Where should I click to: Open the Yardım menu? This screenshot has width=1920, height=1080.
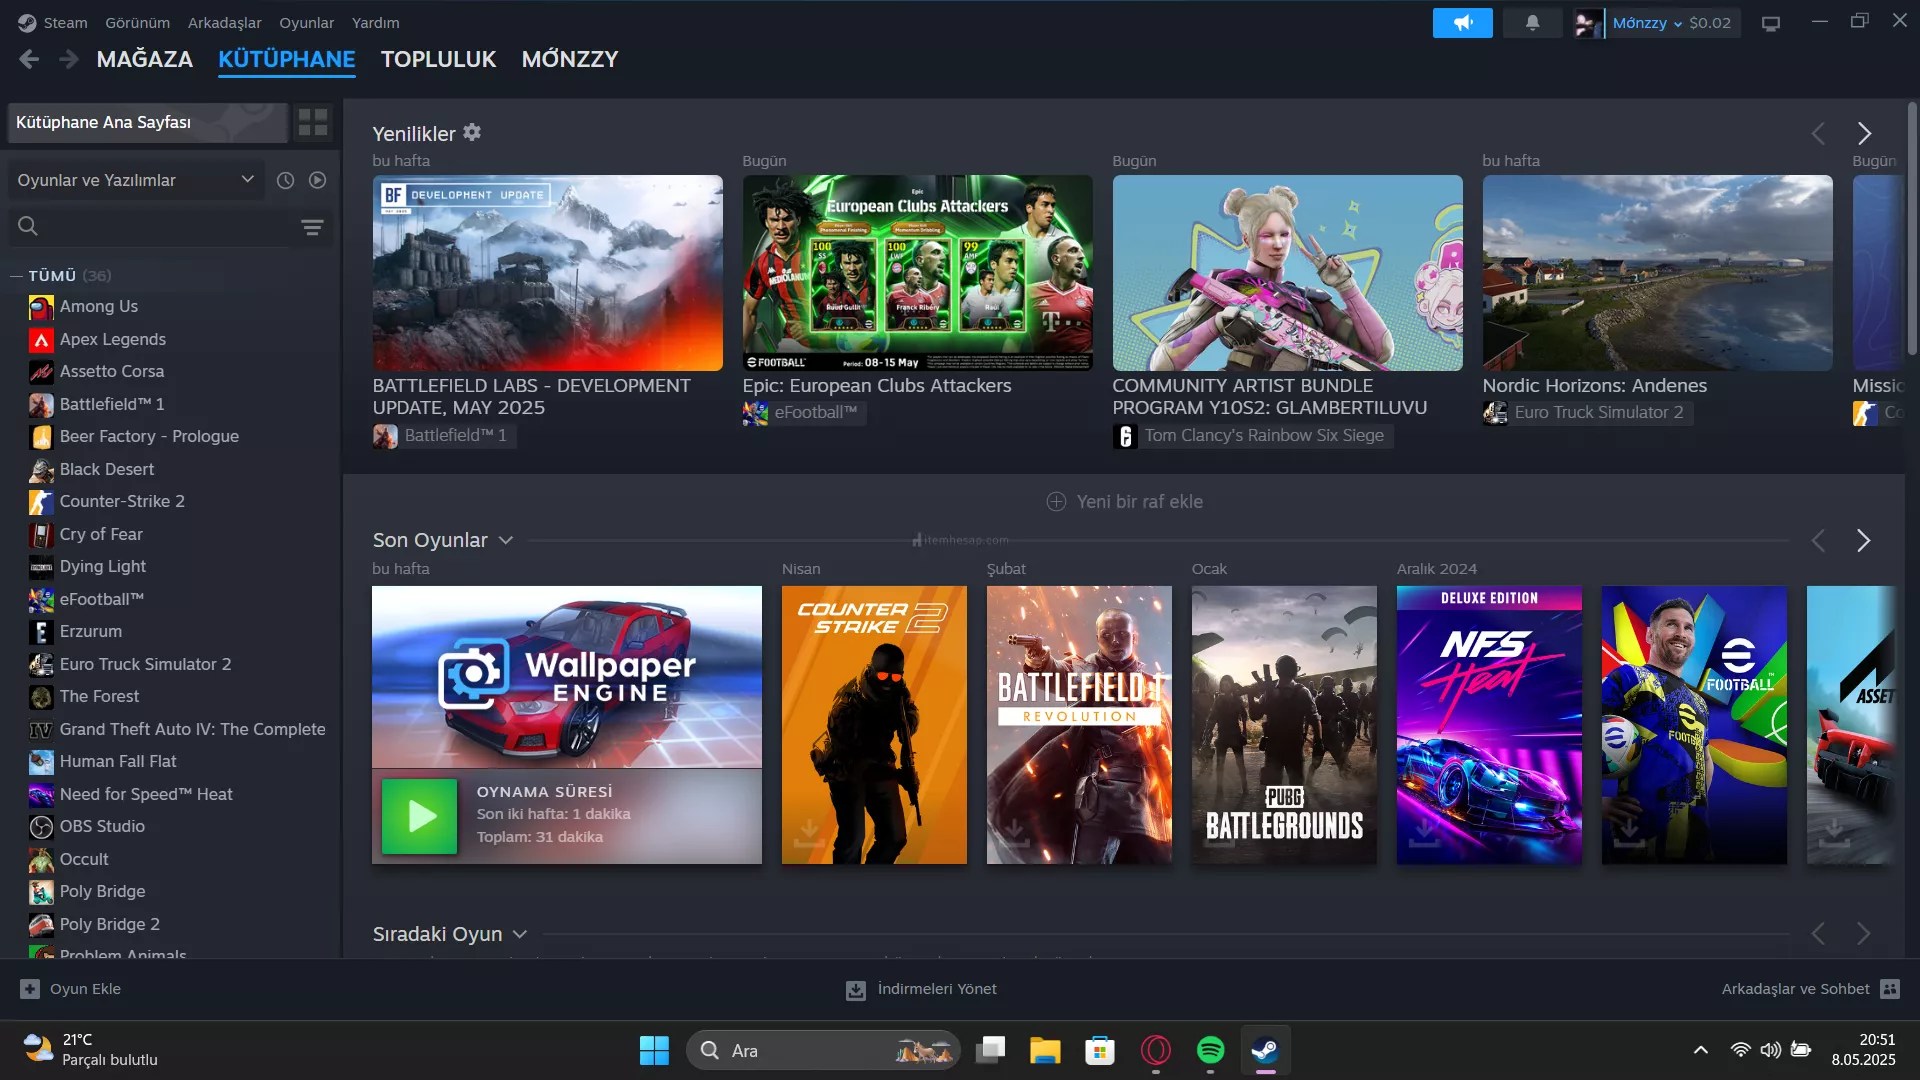(x=375, y=23)
